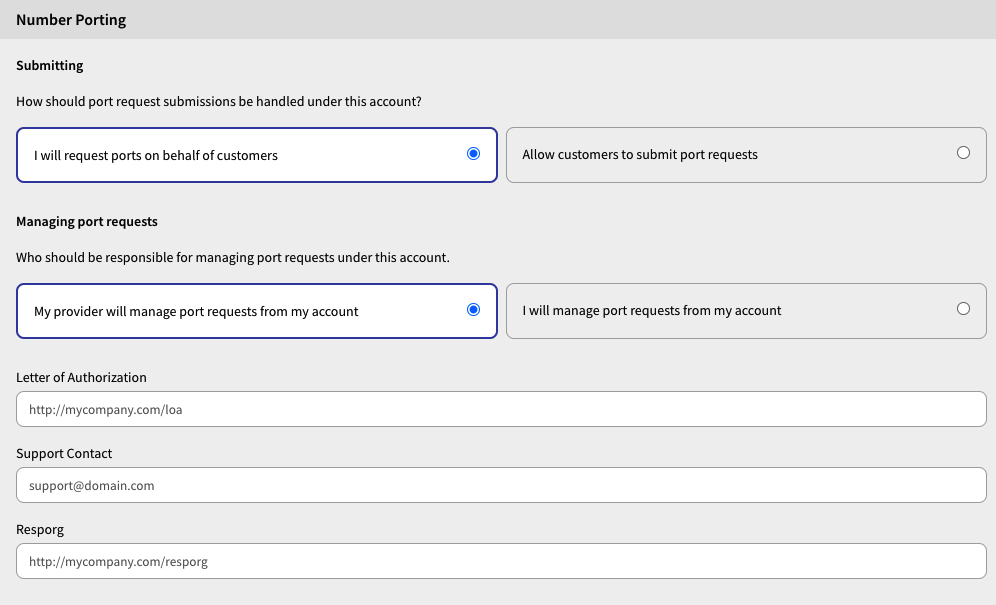996x605 pixels.
Task: Click the 'Resporg' field label
Action: [x=40, y=530]
